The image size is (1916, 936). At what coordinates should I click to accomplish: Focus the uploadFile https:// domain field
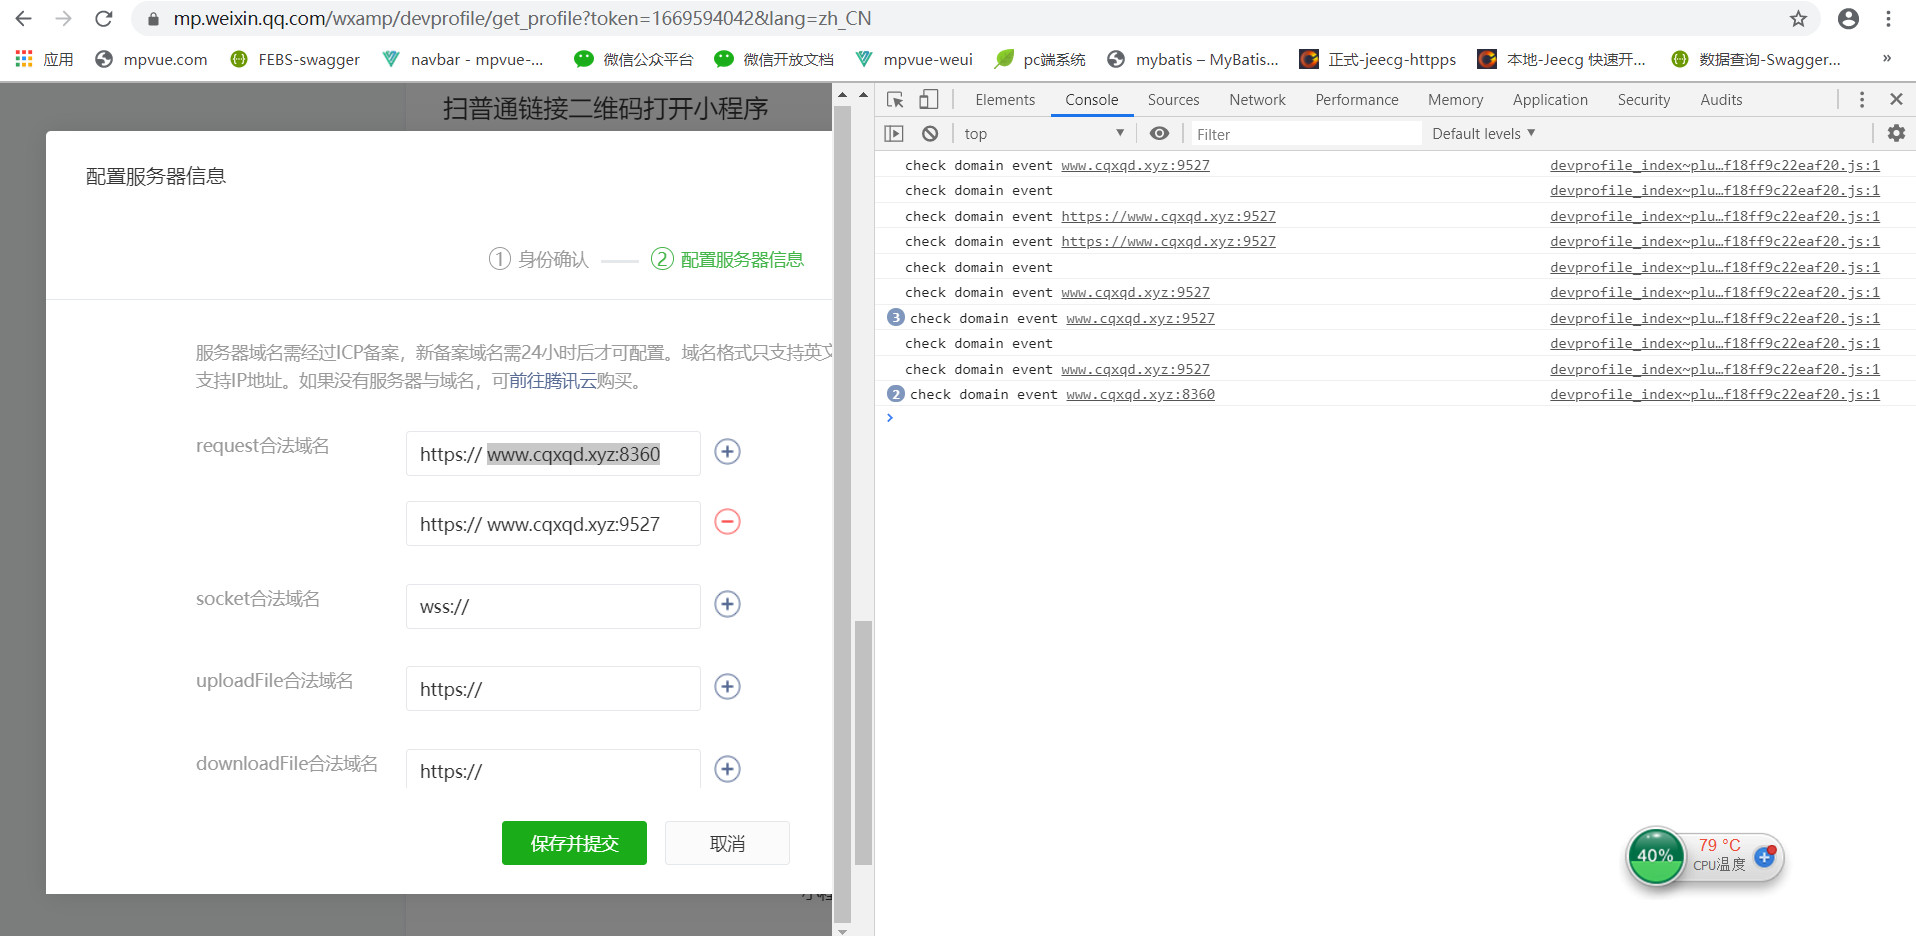point(553,689)
